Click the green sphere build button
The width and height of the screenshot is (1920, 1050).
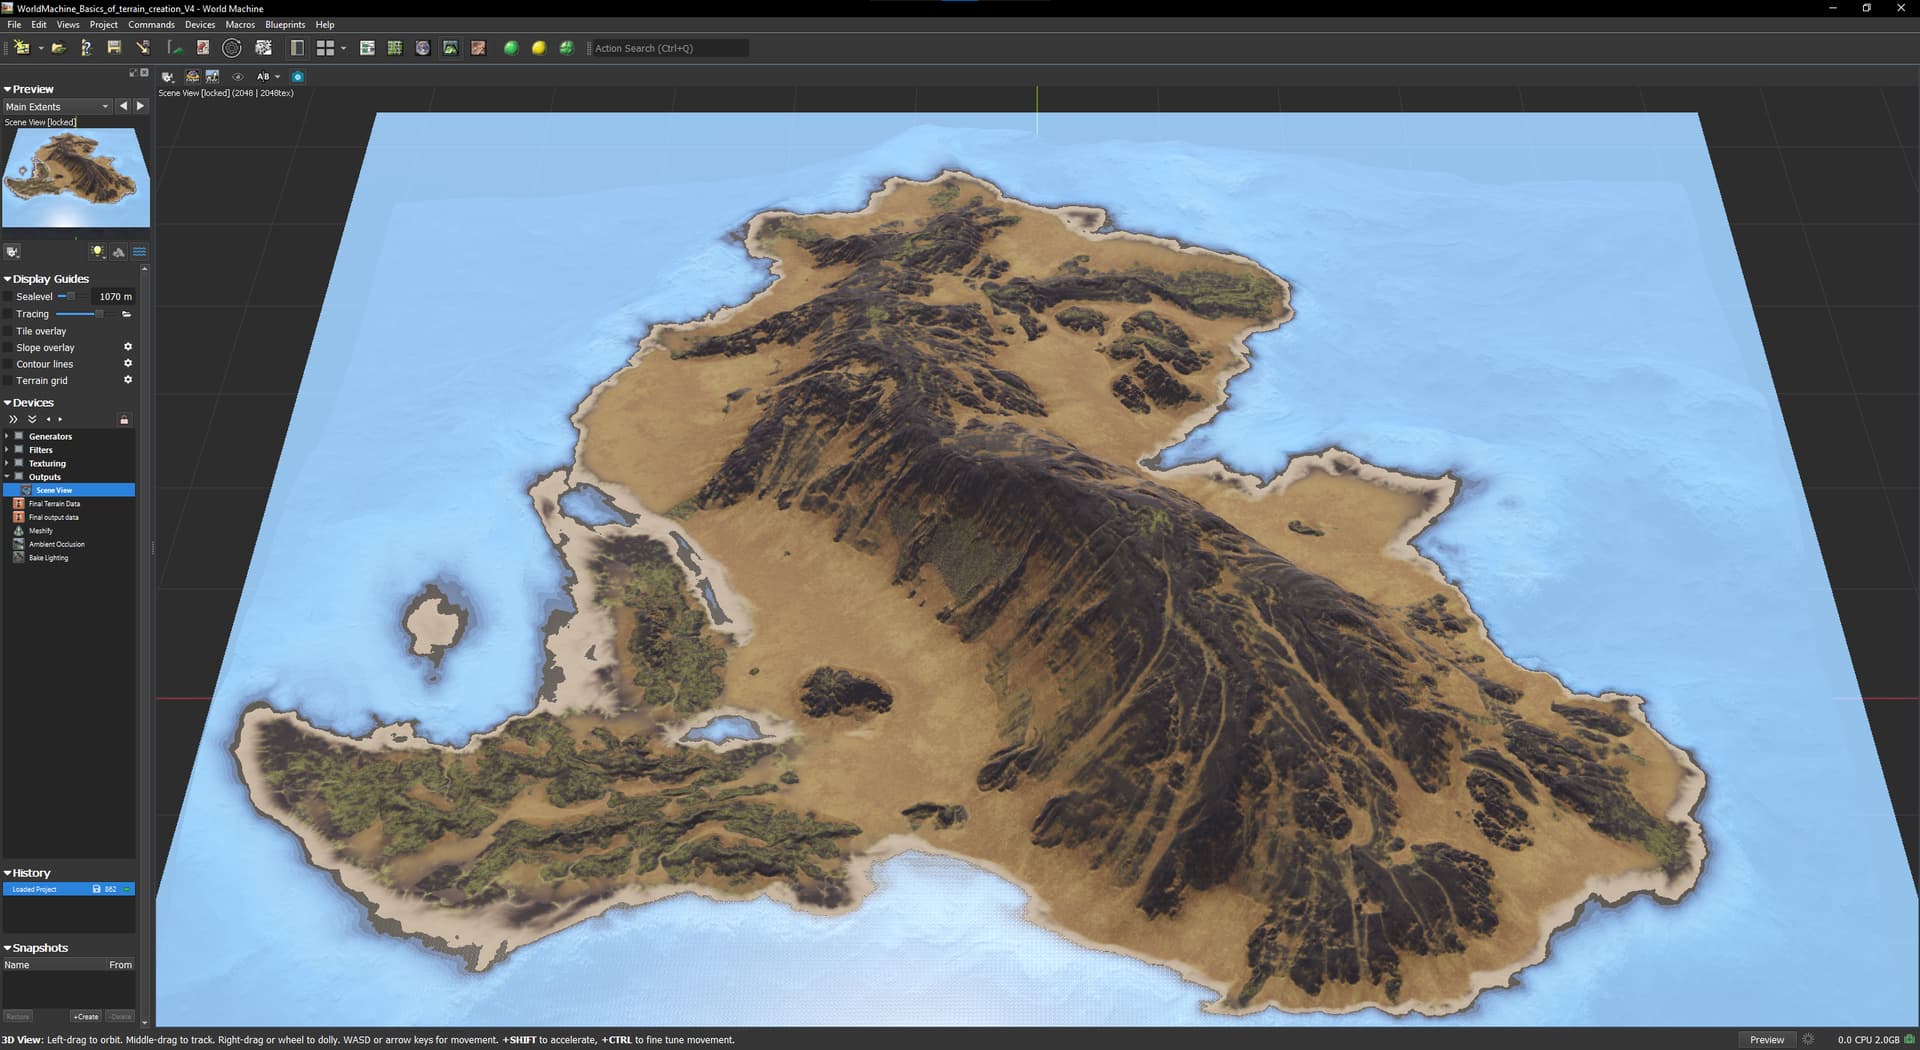click(511, 48)
